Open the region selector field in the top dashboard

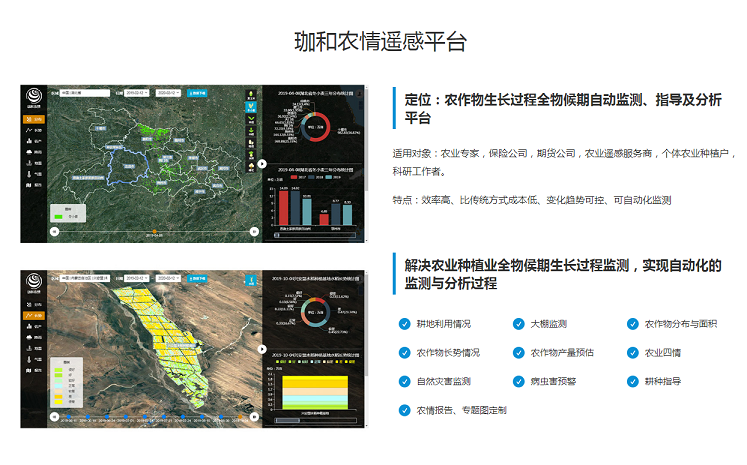[x=85, y=92]
